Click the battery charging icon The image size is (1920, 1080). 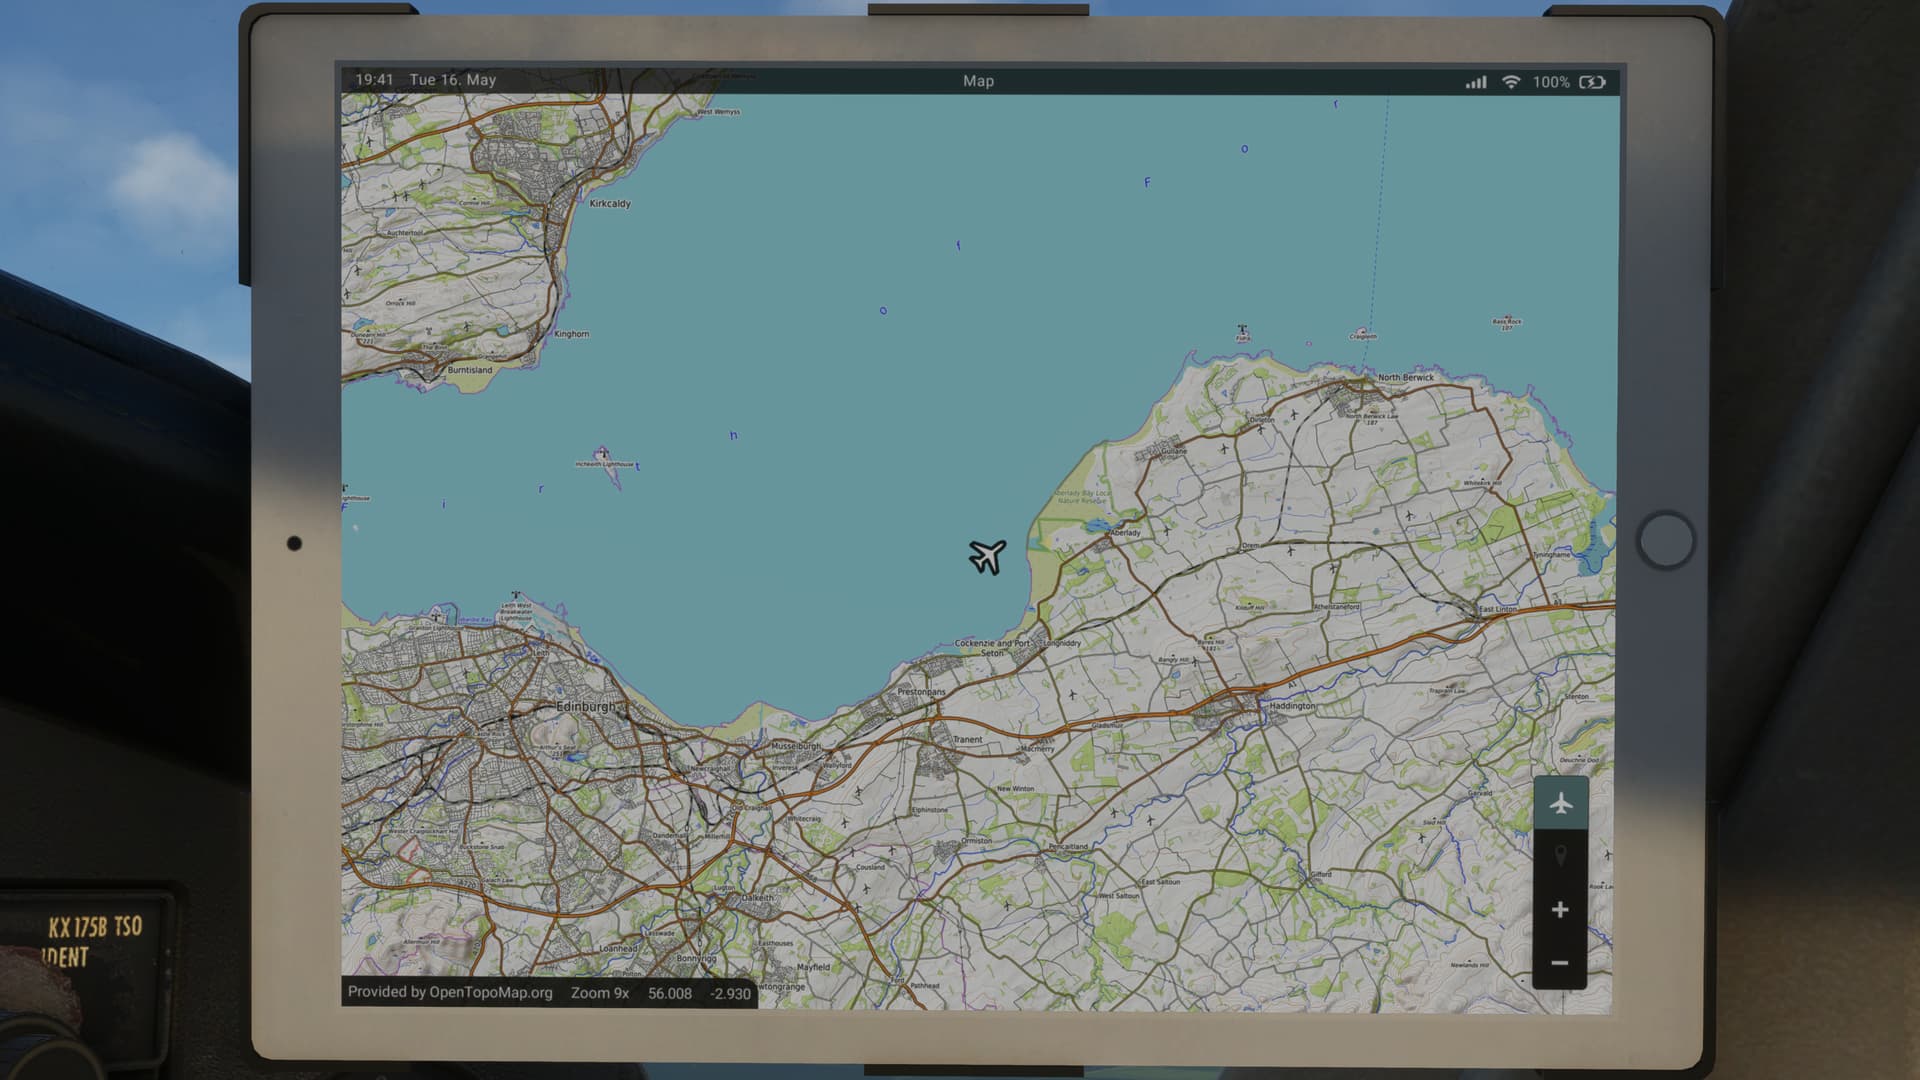[x=1592, y=82]
